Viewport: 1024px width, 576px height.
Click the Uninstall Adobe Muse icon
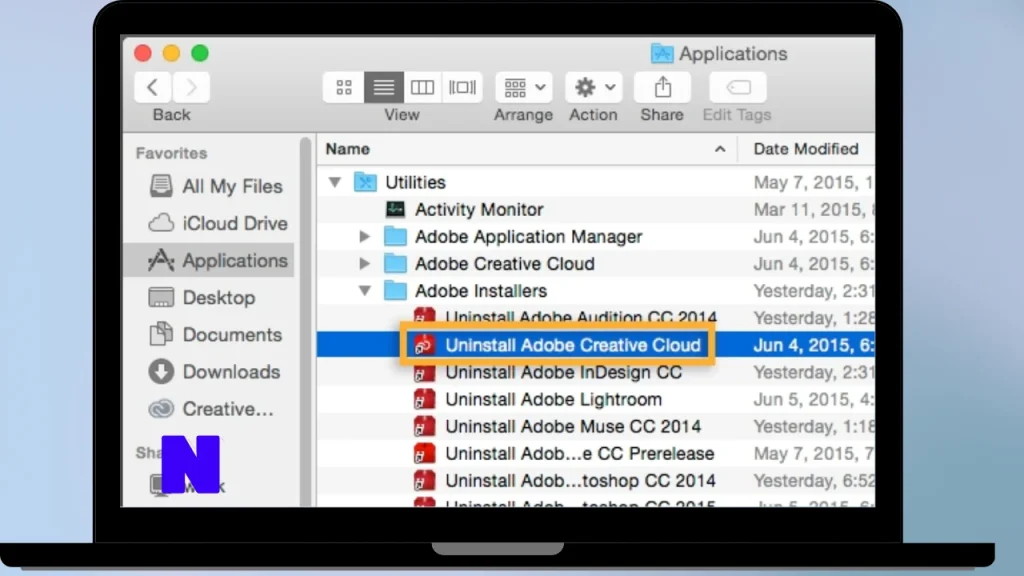click(x=424, y=426)
